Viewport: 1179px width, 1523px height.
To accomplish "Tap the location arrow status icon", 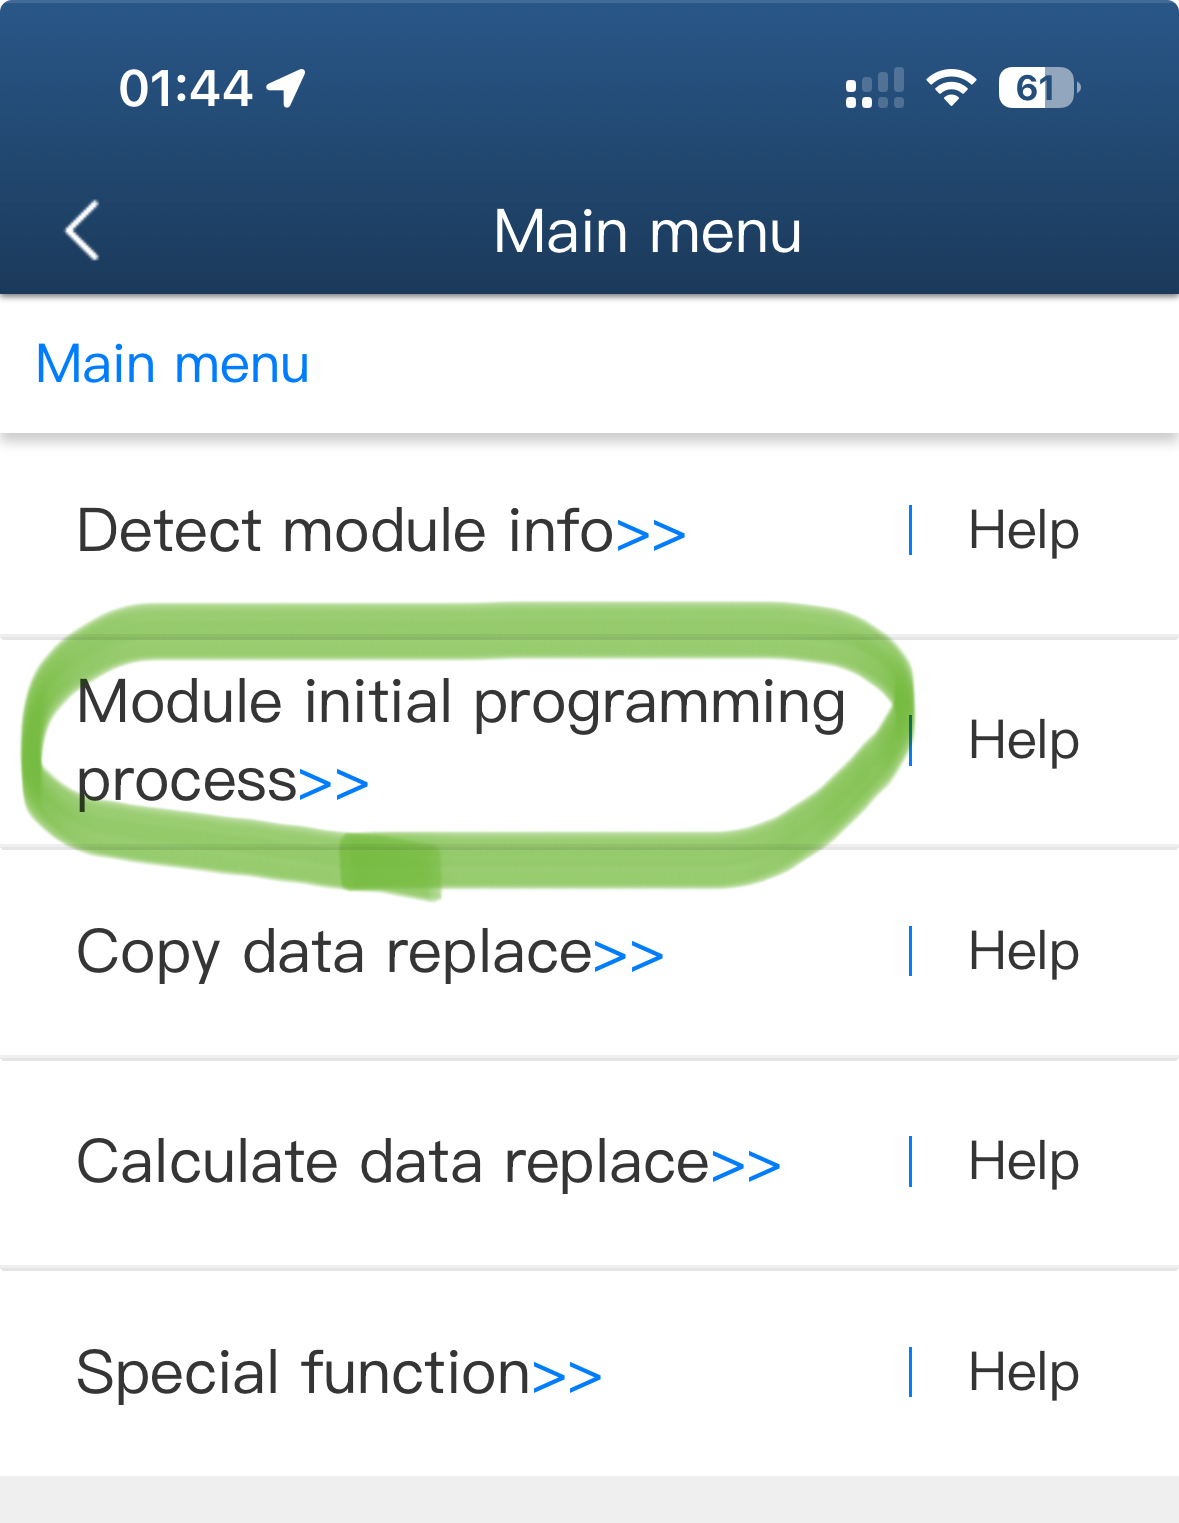I will pyautogui.click(x=287, y=88).
